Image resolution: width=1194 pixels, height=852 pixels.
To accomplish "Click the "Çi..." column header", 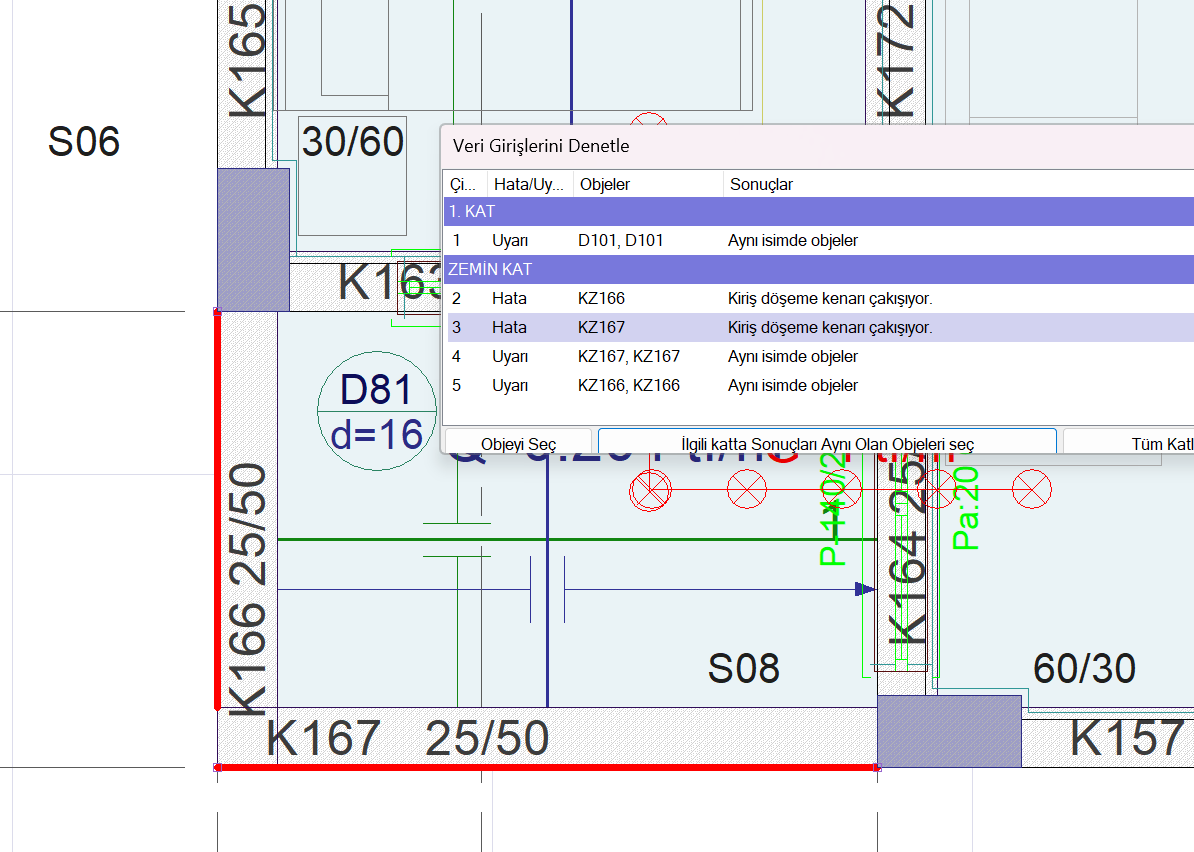I will 465,184.
